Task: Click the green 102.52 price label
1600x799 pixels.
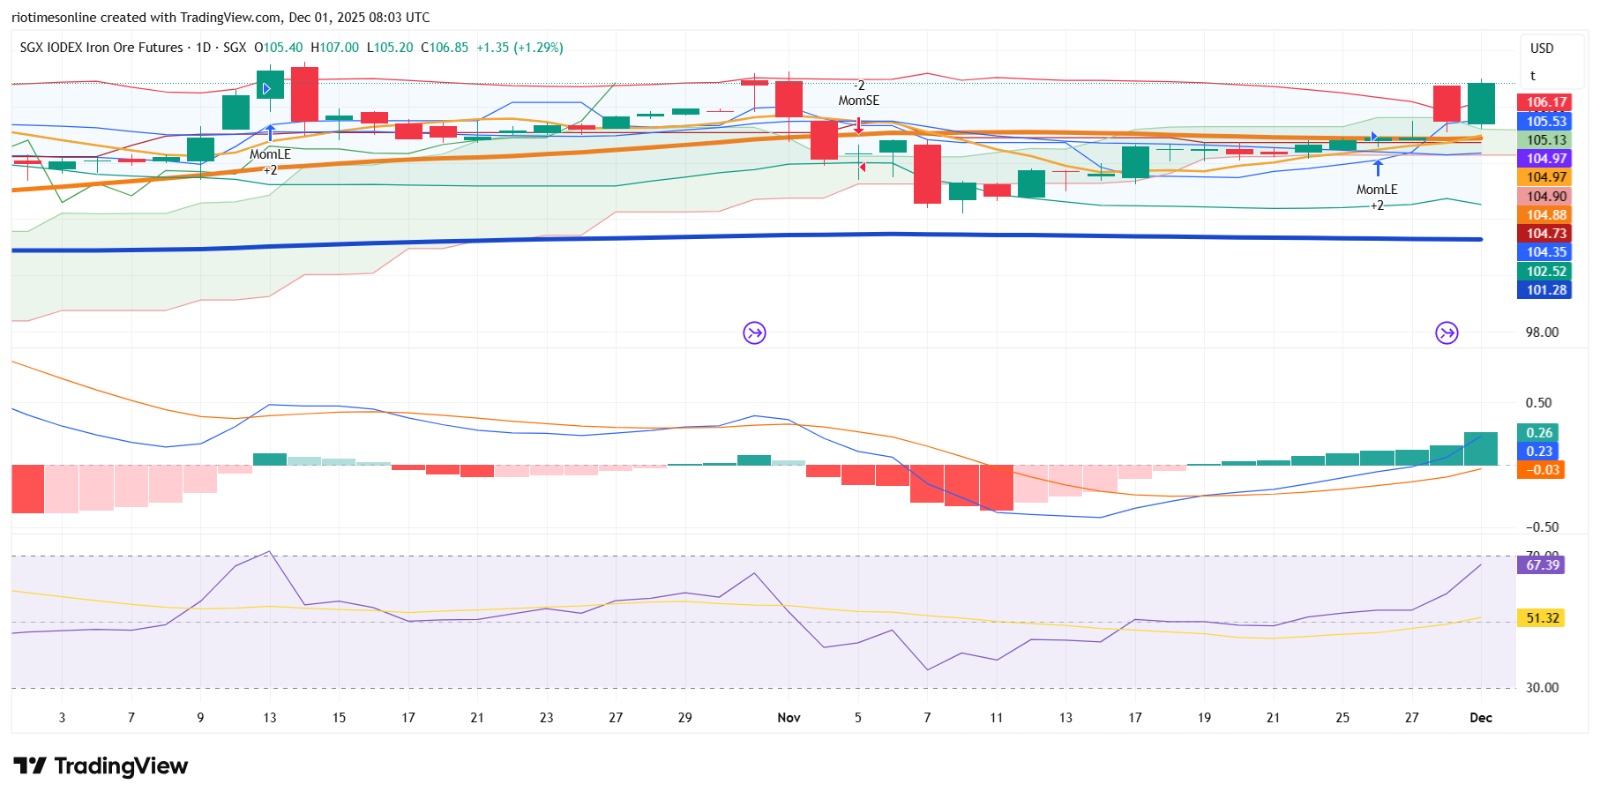Action: click(x=1545, y=271)
